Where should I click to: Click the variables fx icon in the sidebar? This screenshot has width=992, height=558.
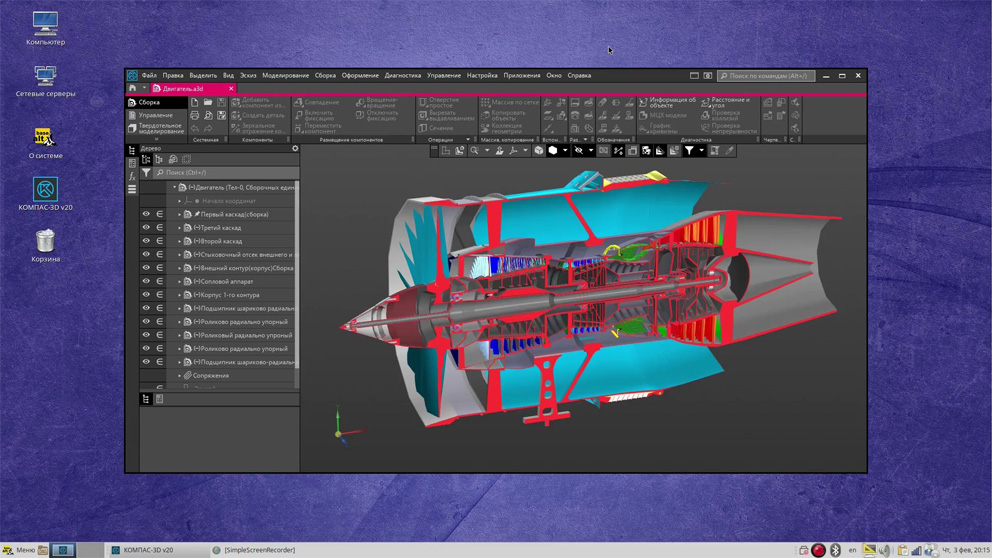click(132, 176)
